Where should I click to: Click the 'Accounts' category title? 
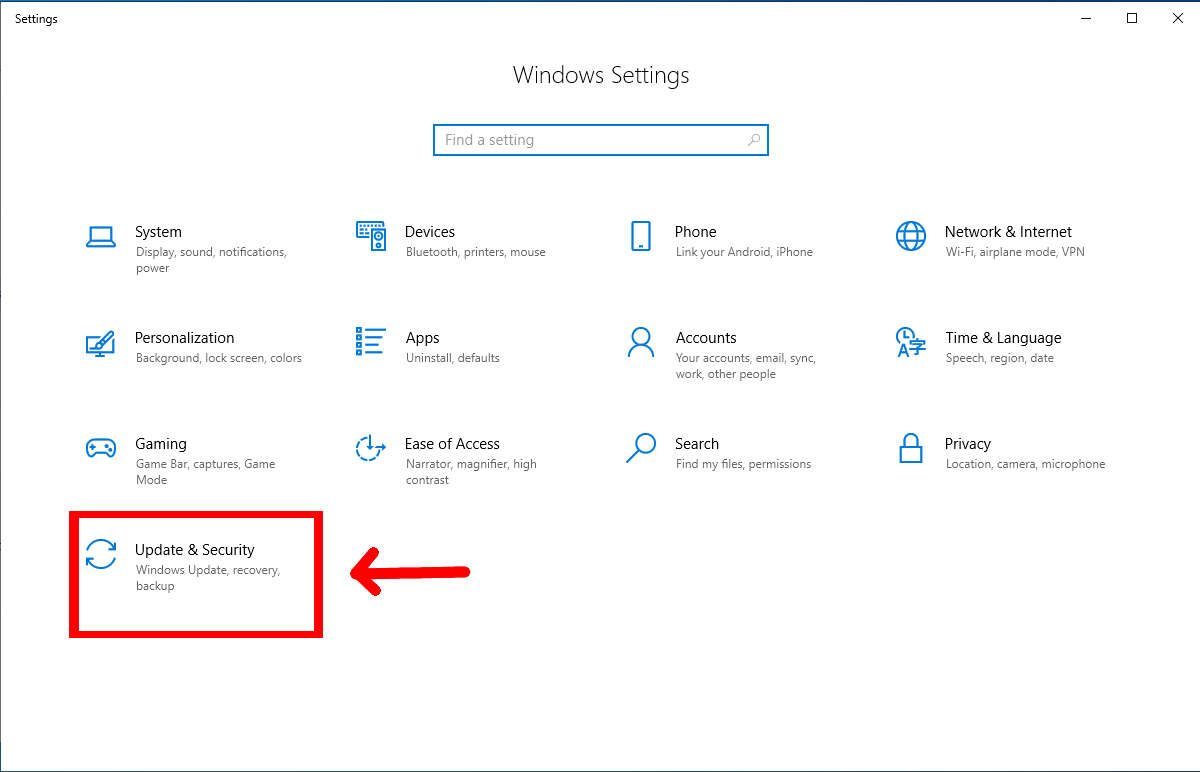(x=706, y=338)
